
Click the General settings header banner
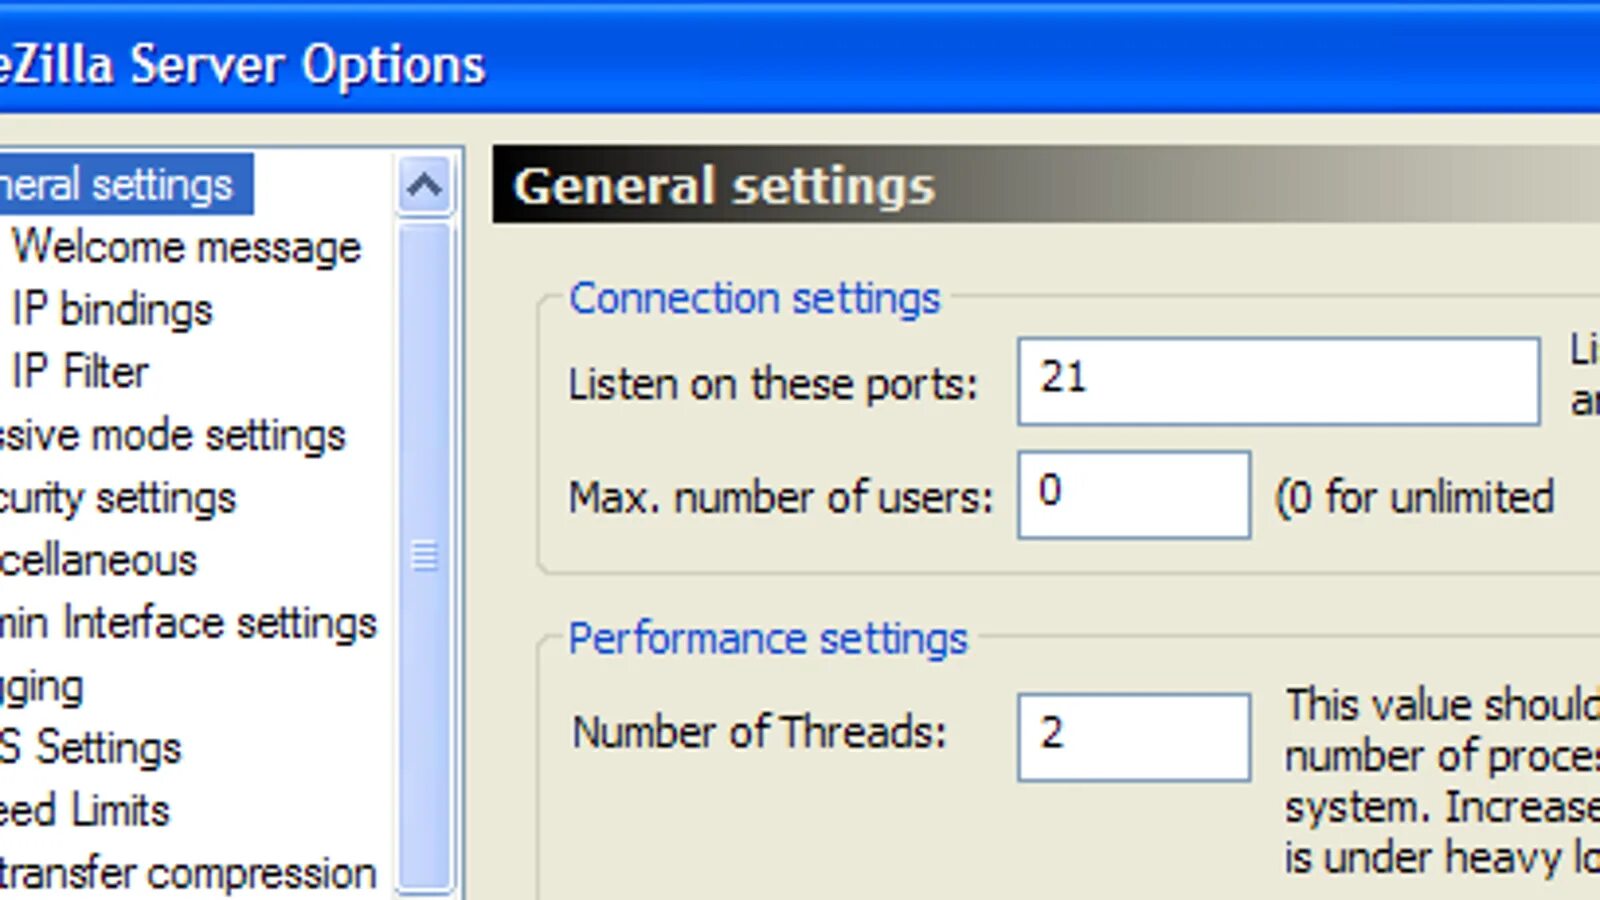pos(1046,185)
